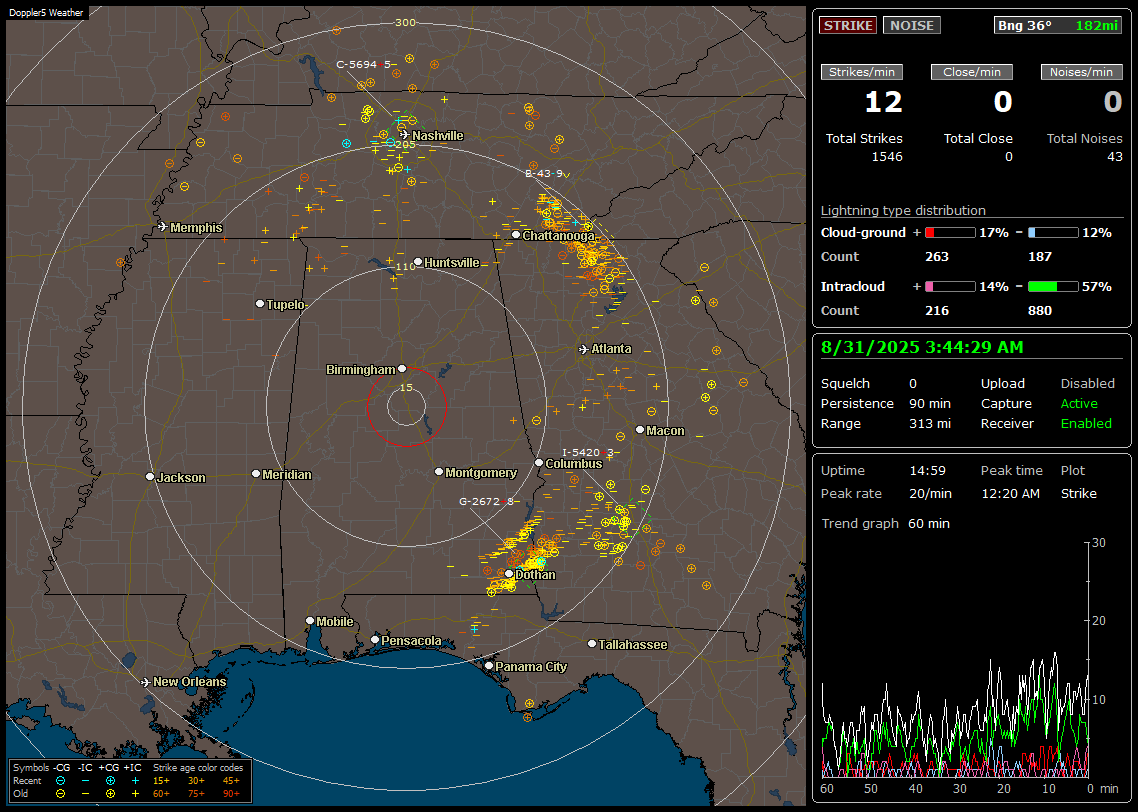
Task: Click the Nashville airport icon
Action: 404,134
